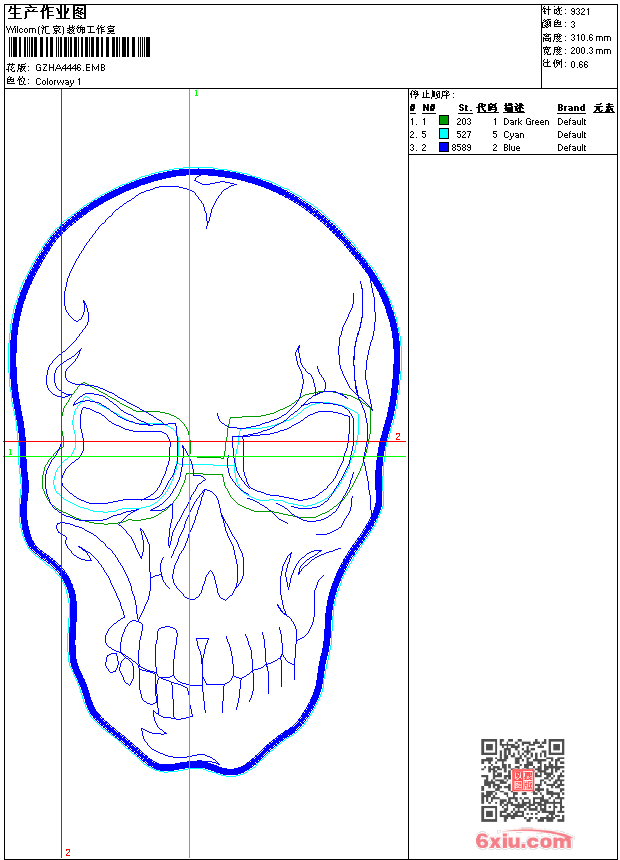This screenshot has width=620, height=860.
Task: Open the 6xiu.com watermark link
Action: (523, 841)
